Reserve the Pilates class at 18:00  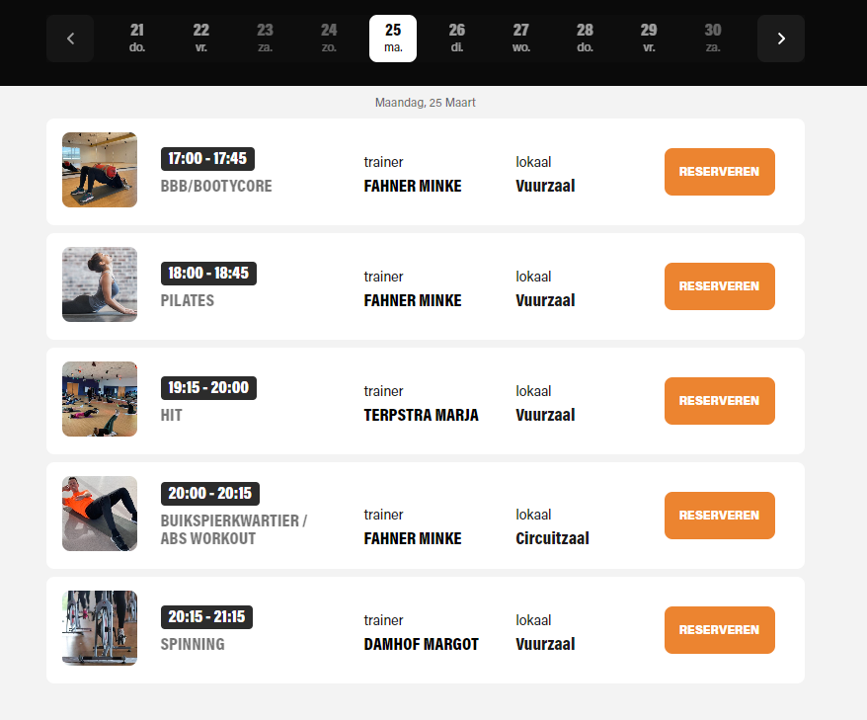[x=719, y=286]
